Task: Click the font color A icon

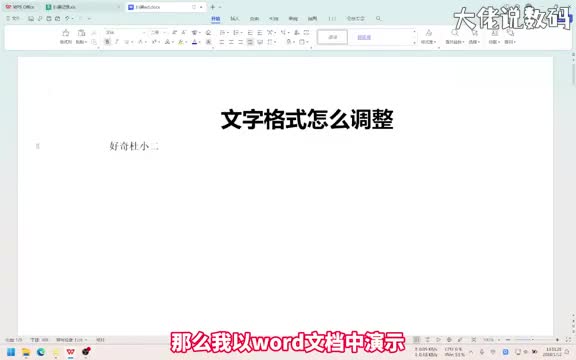Action: [x=195, y=42]
